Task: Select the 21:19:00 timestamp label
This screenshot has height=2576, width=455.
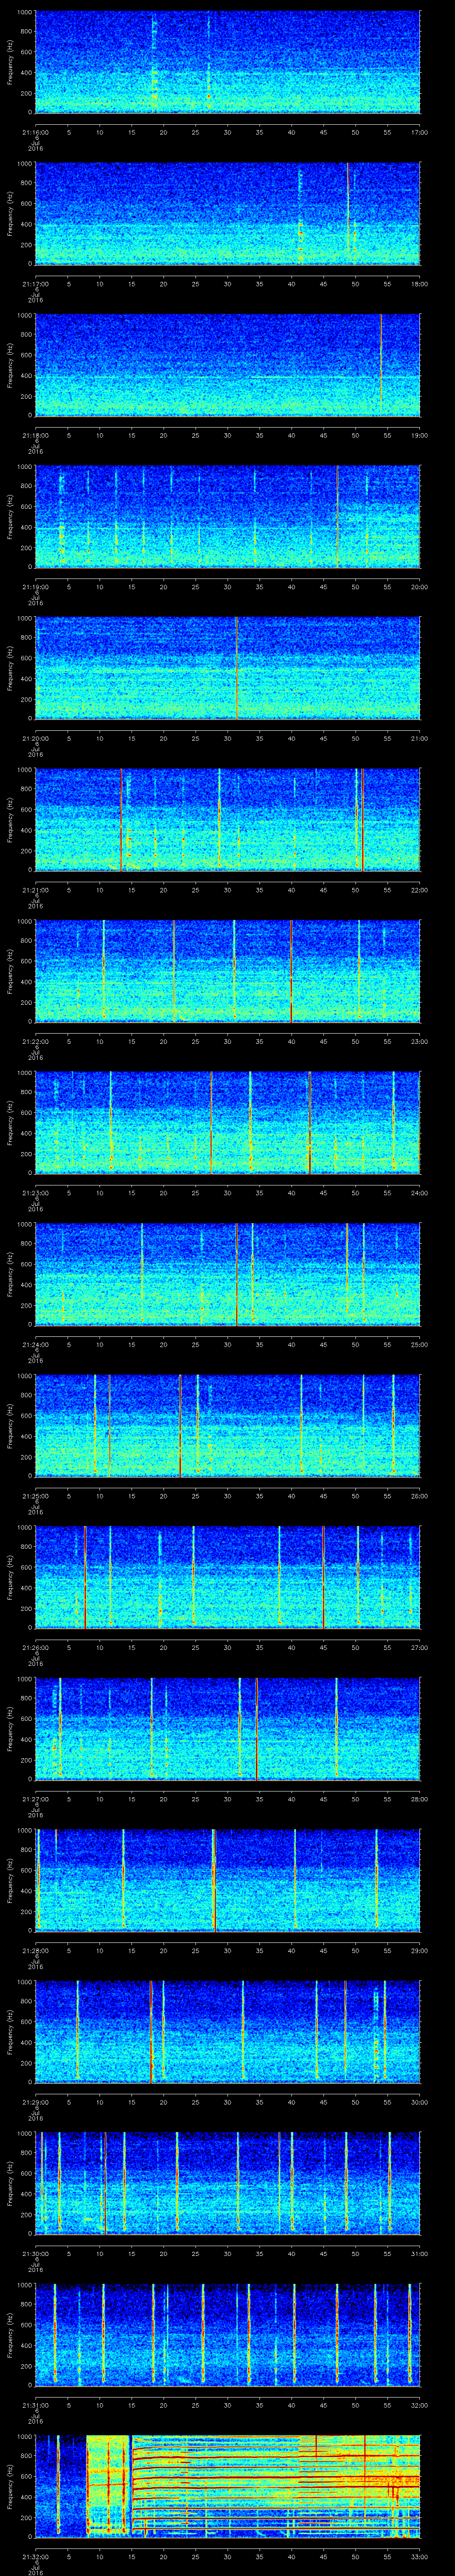Action: pyautogui.click(x=35, y=586)
